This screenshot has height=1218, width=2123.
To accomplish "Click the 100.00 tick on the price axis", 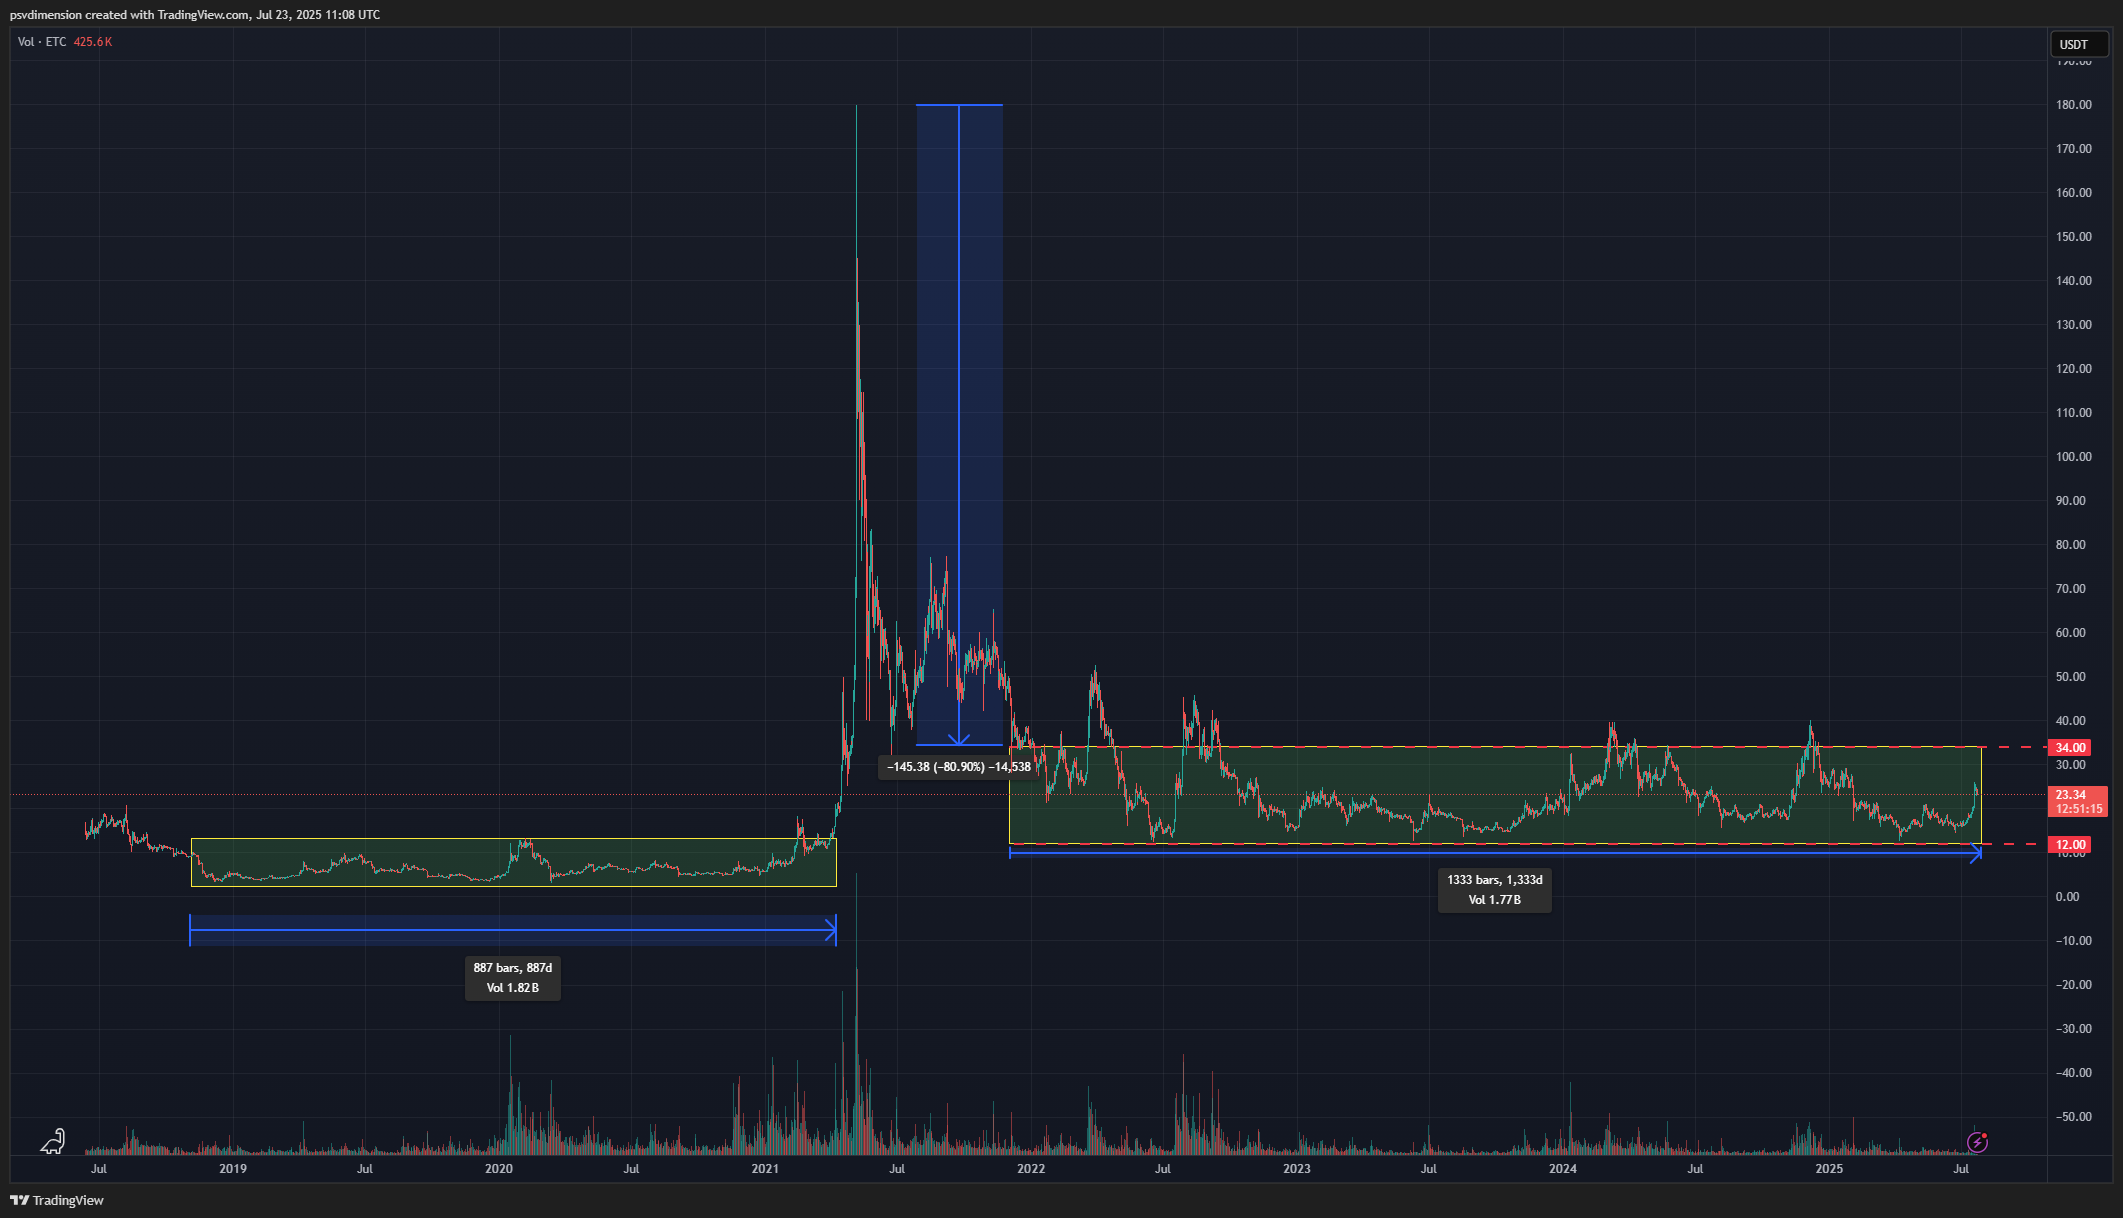I will pyautogui.click(x=2073, y=457).
